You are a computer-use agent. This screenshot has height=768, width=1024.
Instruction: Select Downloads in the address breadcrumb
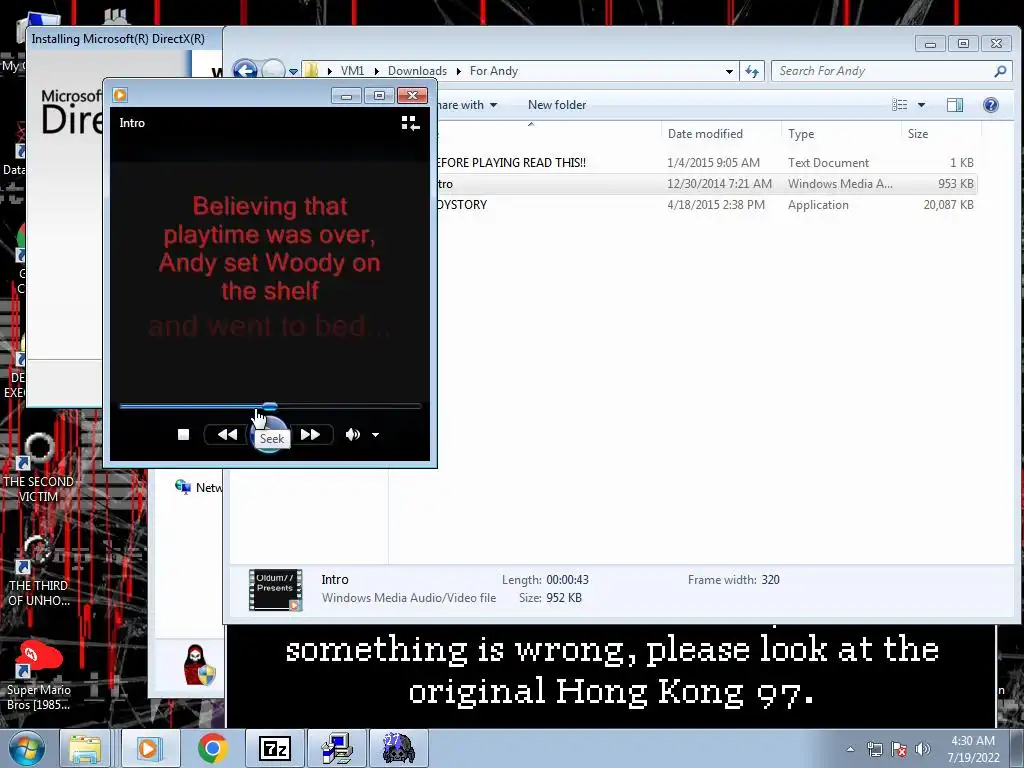tap(417, 71)
